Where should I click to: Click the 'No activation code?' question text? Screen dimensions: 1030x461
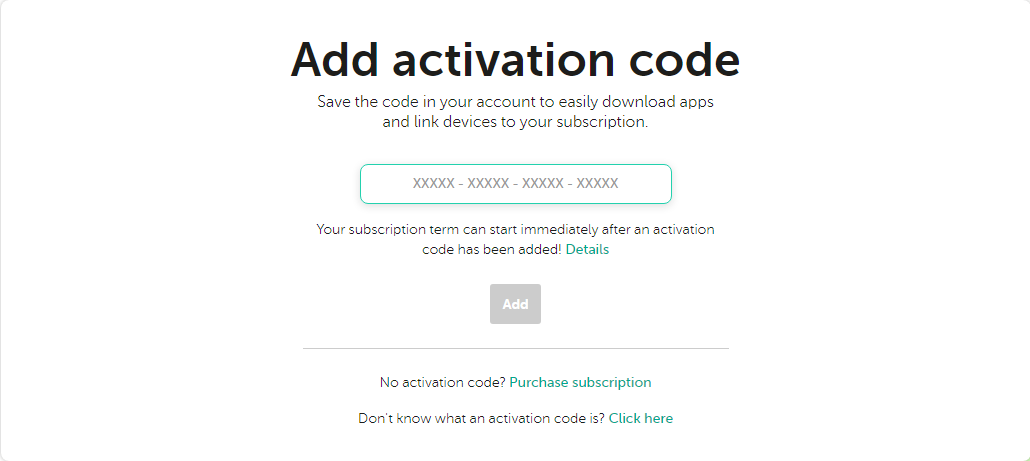(442, 382)
